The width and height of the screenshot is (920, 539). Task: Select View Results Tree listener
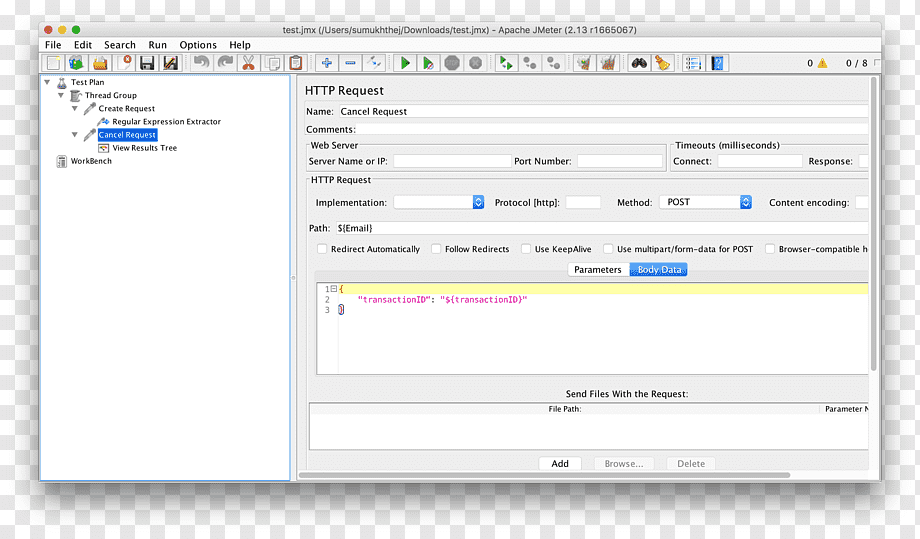144,148
